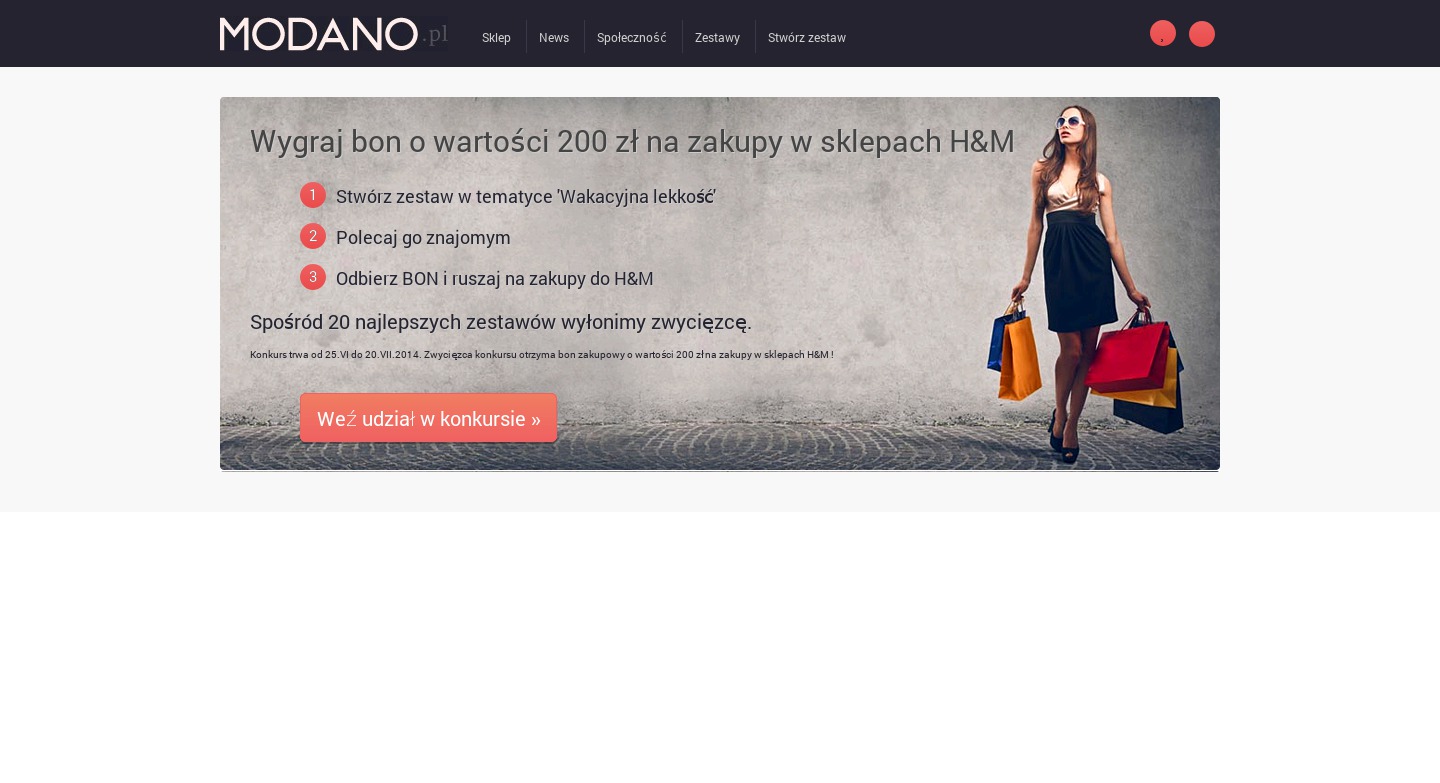
Task: Click the MODANO.pl logo
Action: coord(334,34)
